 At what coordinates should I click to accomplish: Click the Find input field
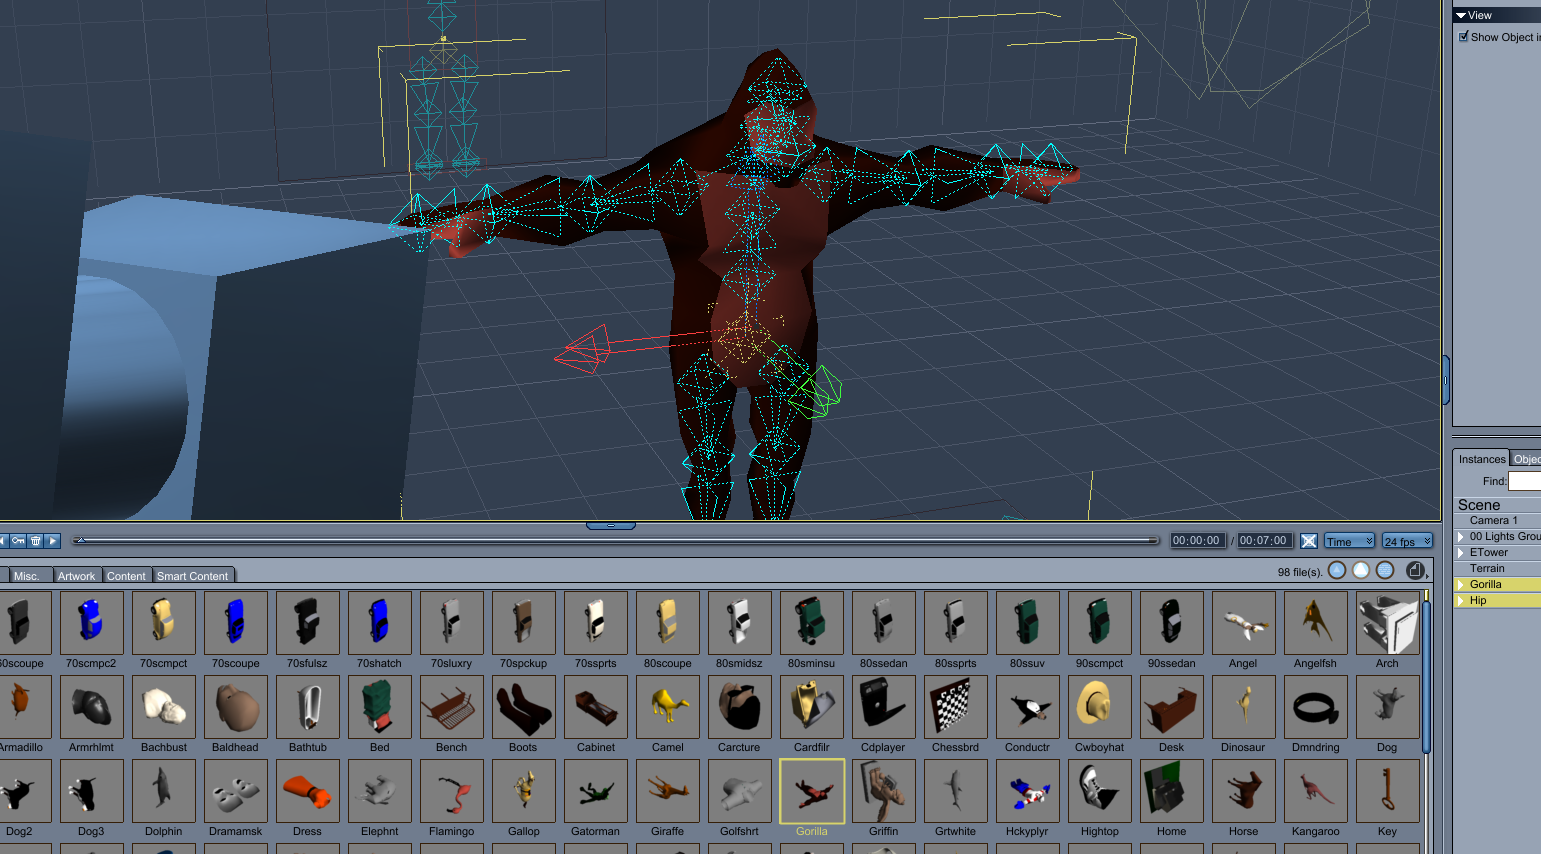[x=1524, y=481]
